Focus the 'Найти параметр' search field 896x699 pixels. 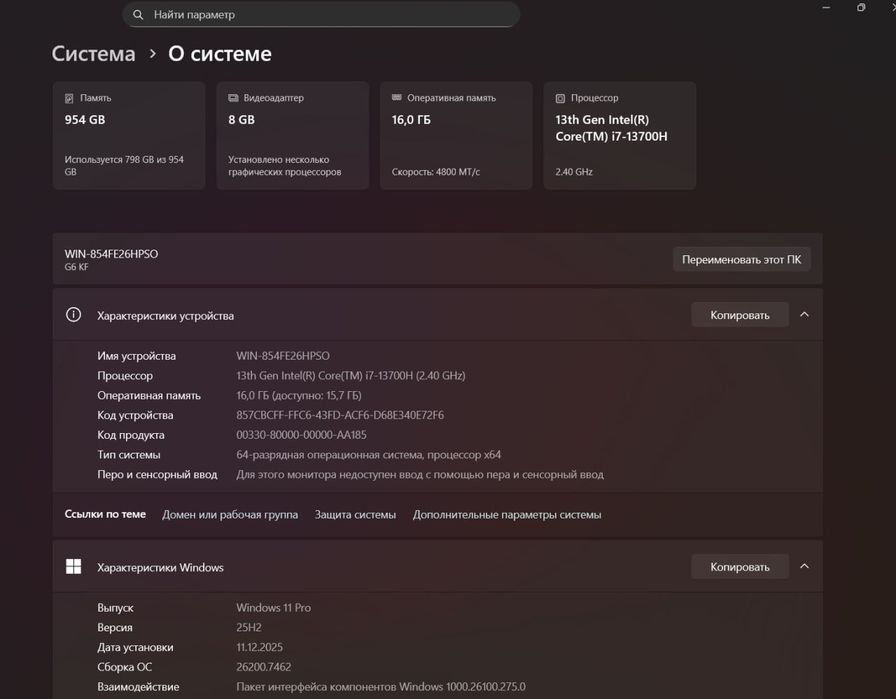321,14
